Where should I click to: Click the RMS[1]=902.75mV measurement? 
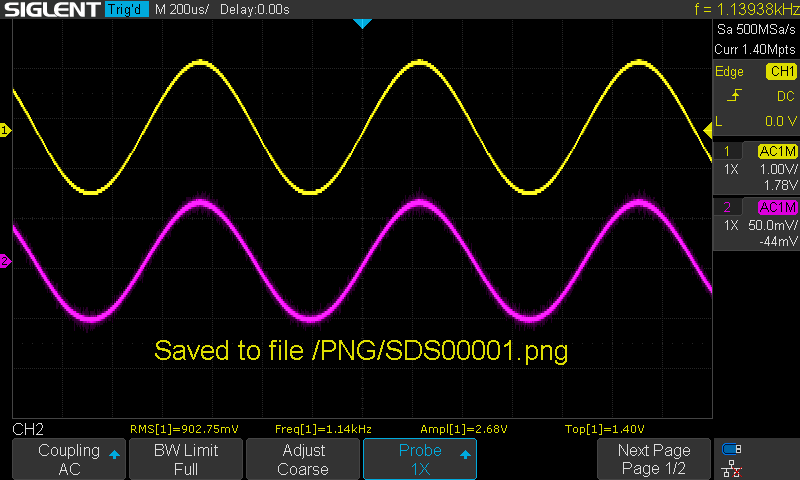pos(184,429)
